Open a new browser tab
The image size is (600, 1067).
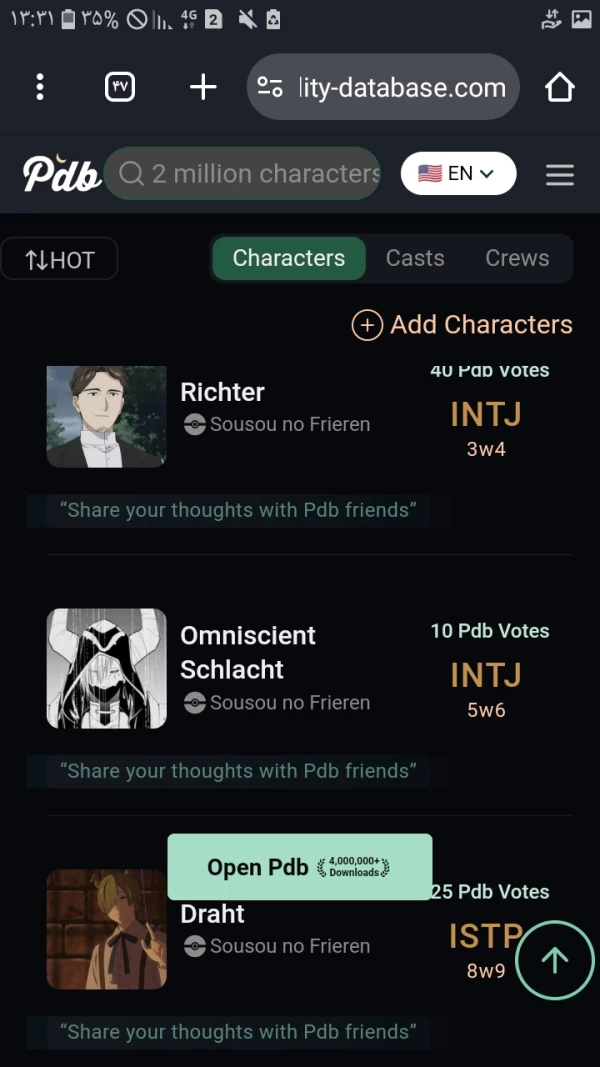point(203,87)
